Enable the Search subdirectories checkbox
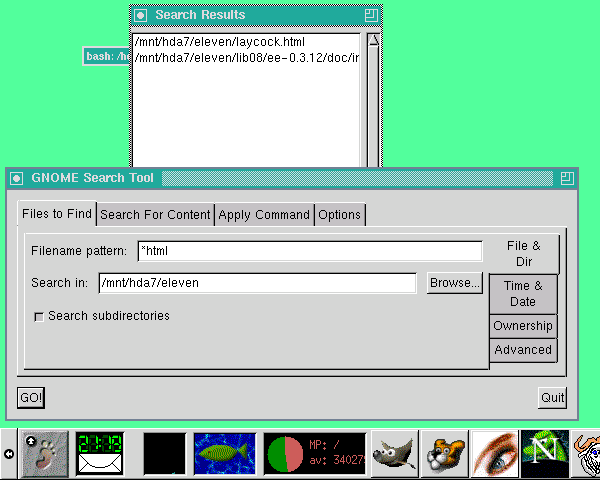600x480 pixels. coord(39,317)
